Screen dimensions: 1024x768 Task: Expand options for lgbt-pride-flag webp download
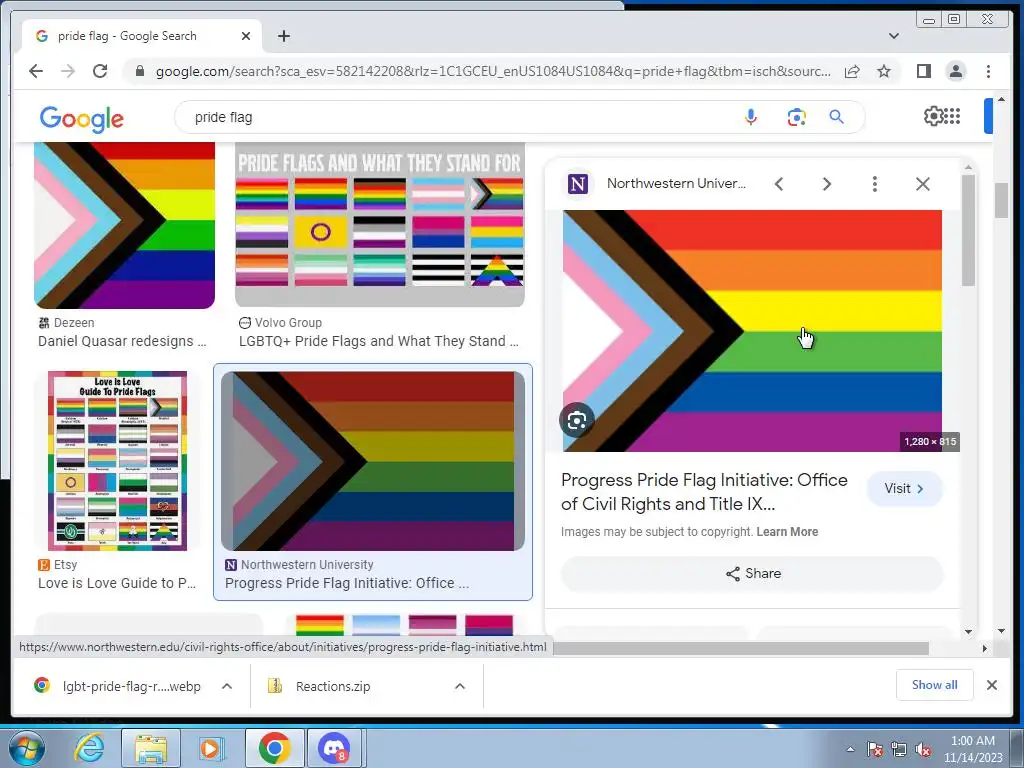click(227, 686)
